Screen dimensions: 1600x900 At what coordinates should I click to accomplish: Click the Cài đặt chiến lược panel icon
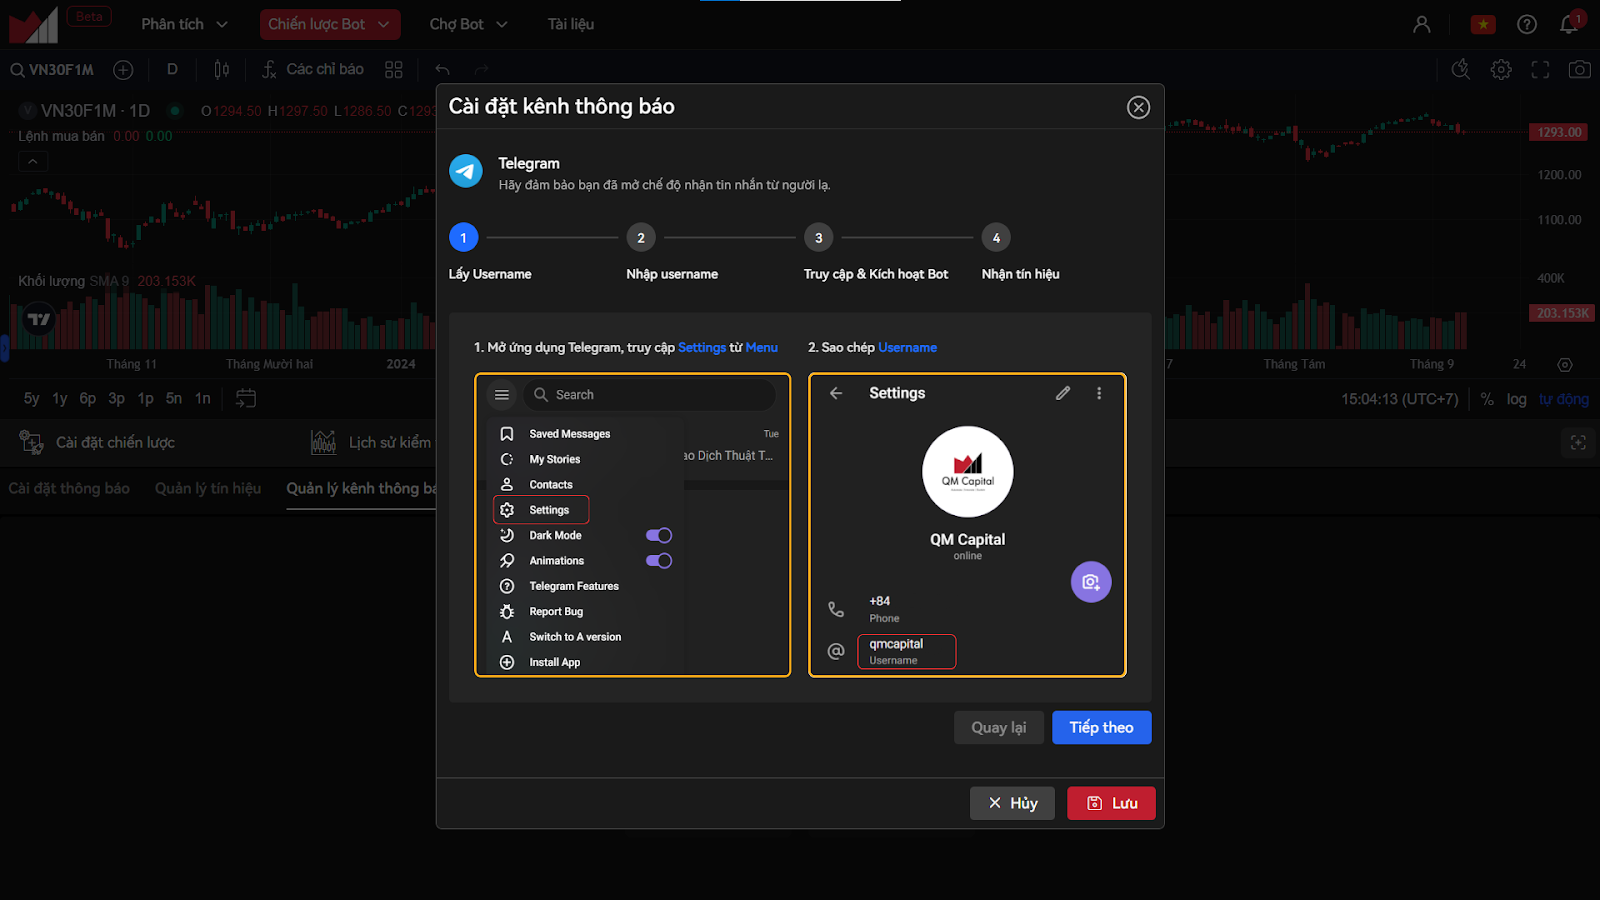pos(31,442)
